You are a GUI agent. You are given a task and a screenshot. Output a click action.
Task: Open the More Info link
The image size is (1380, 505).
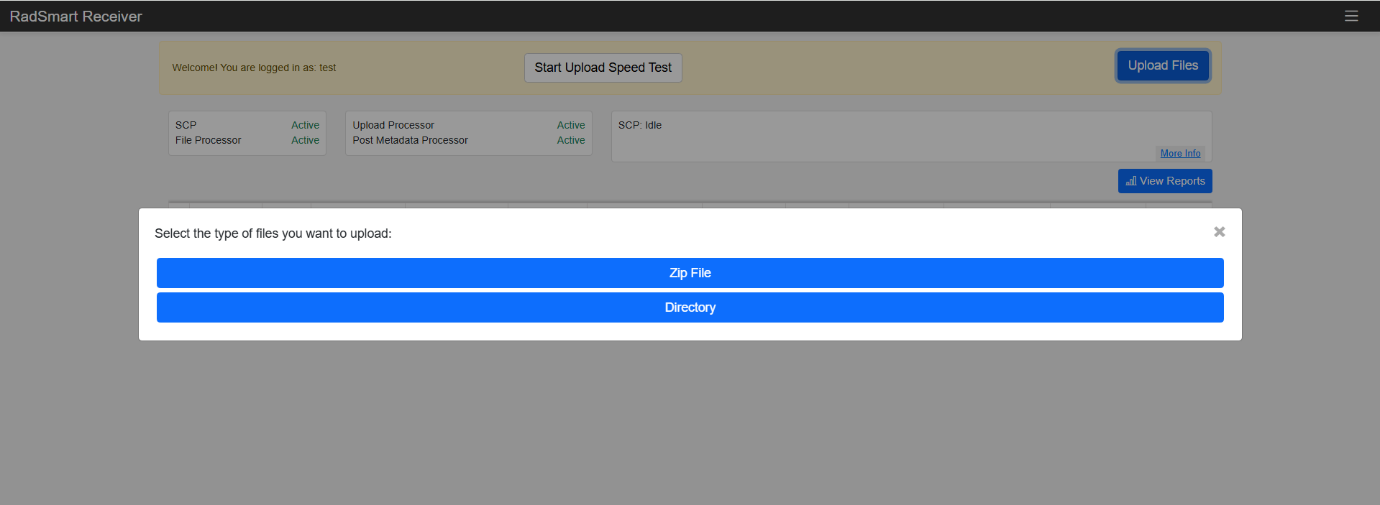pyautogui.click(x=1180, y=153)
